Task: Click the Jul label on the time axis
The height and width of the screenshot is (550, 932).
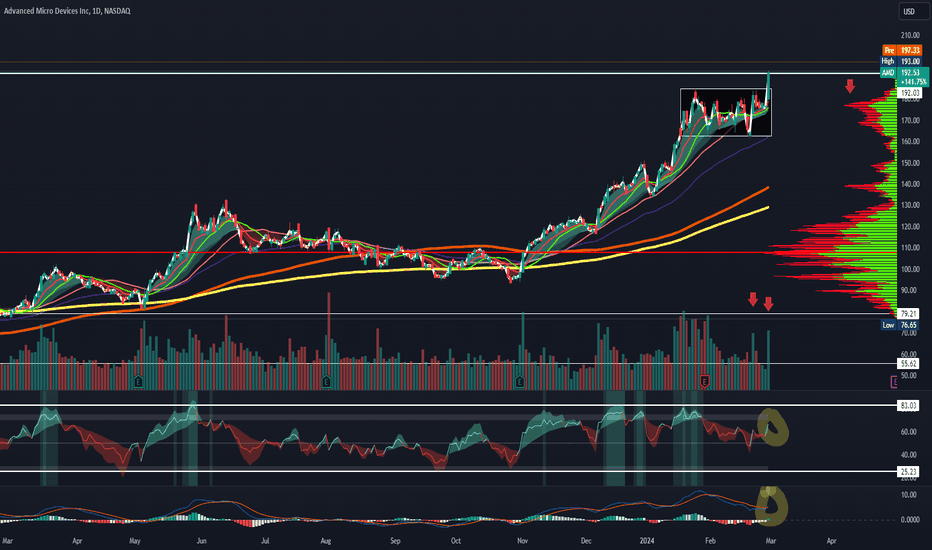Action: pos(265,541)
